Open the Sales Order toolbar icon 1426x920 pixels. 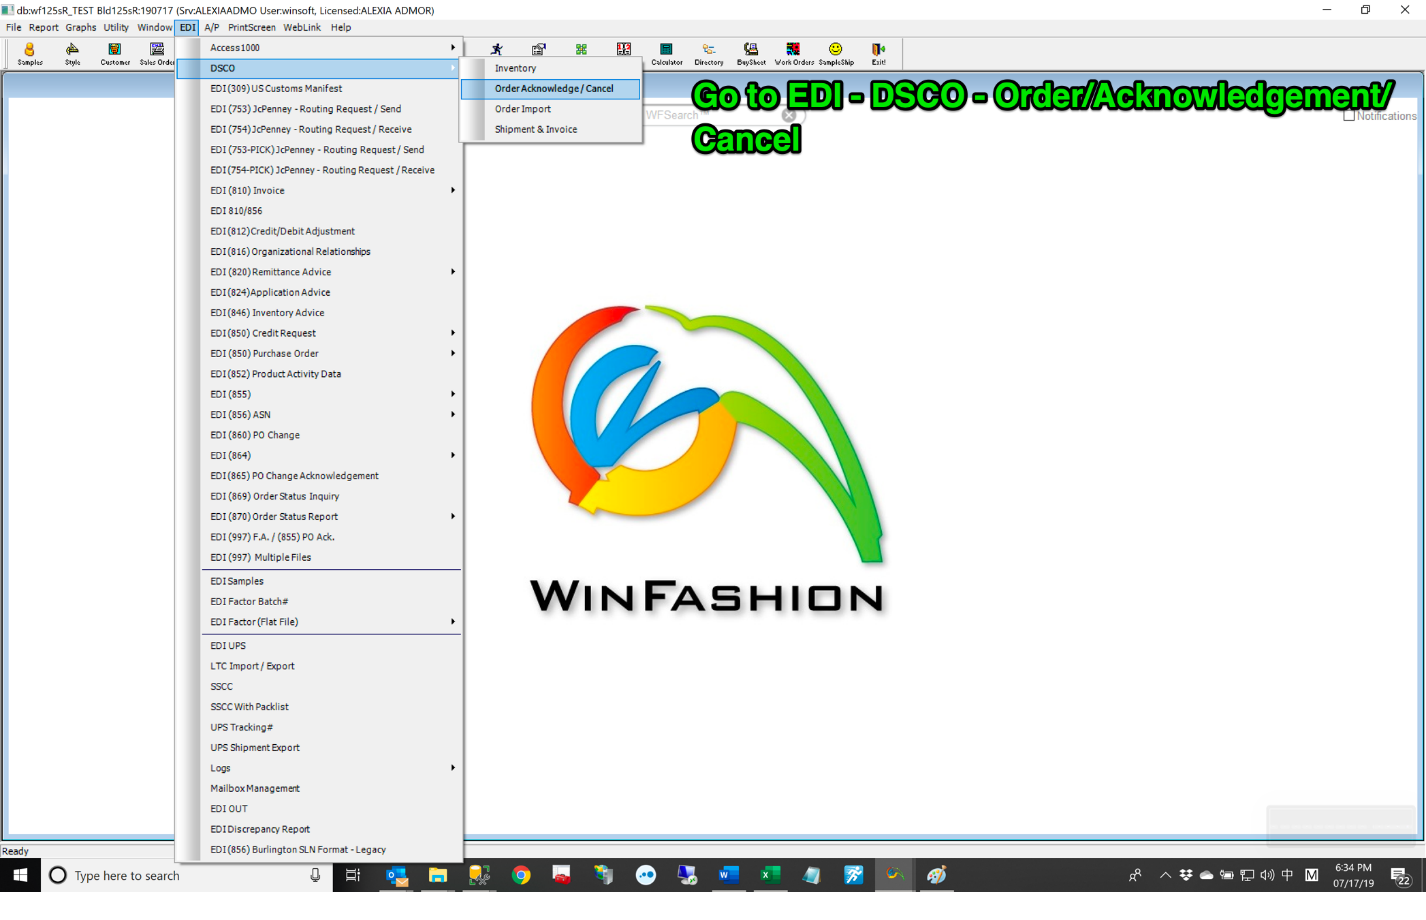point(157,54)
